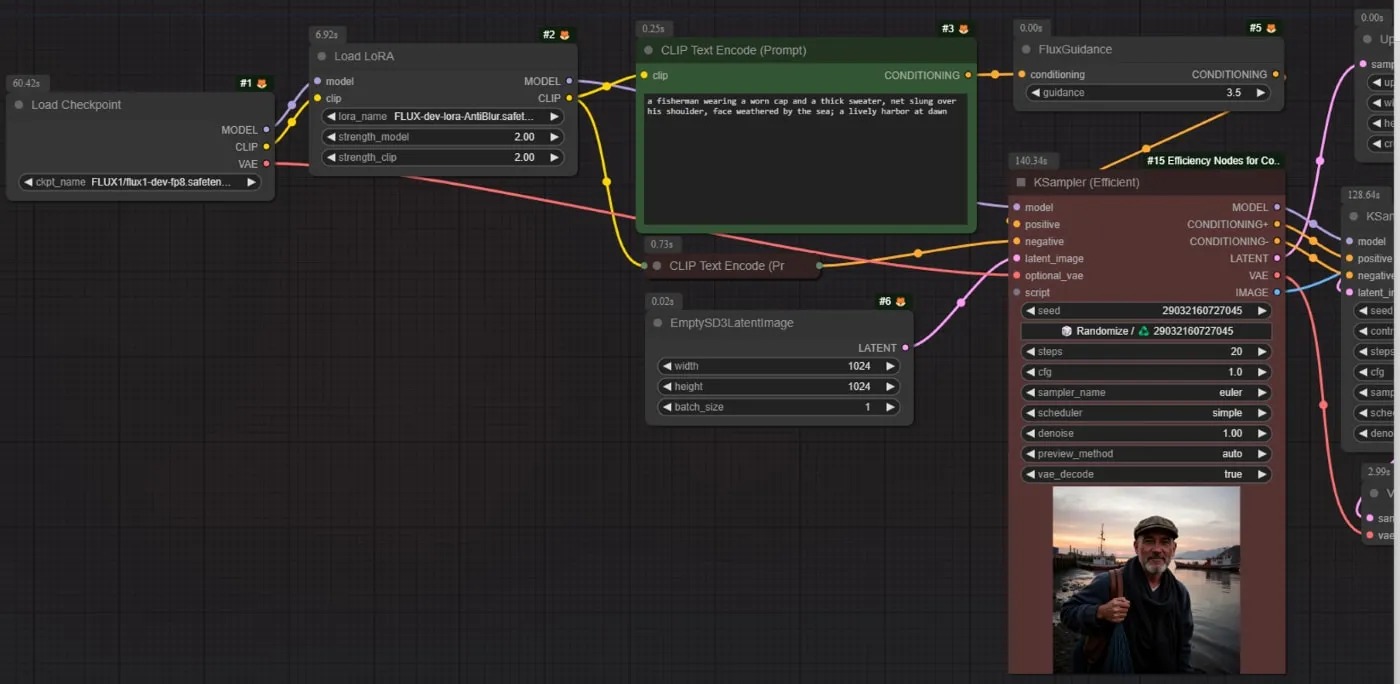Collapse the Load LoRA node via title dot

(x=322, y=56)
